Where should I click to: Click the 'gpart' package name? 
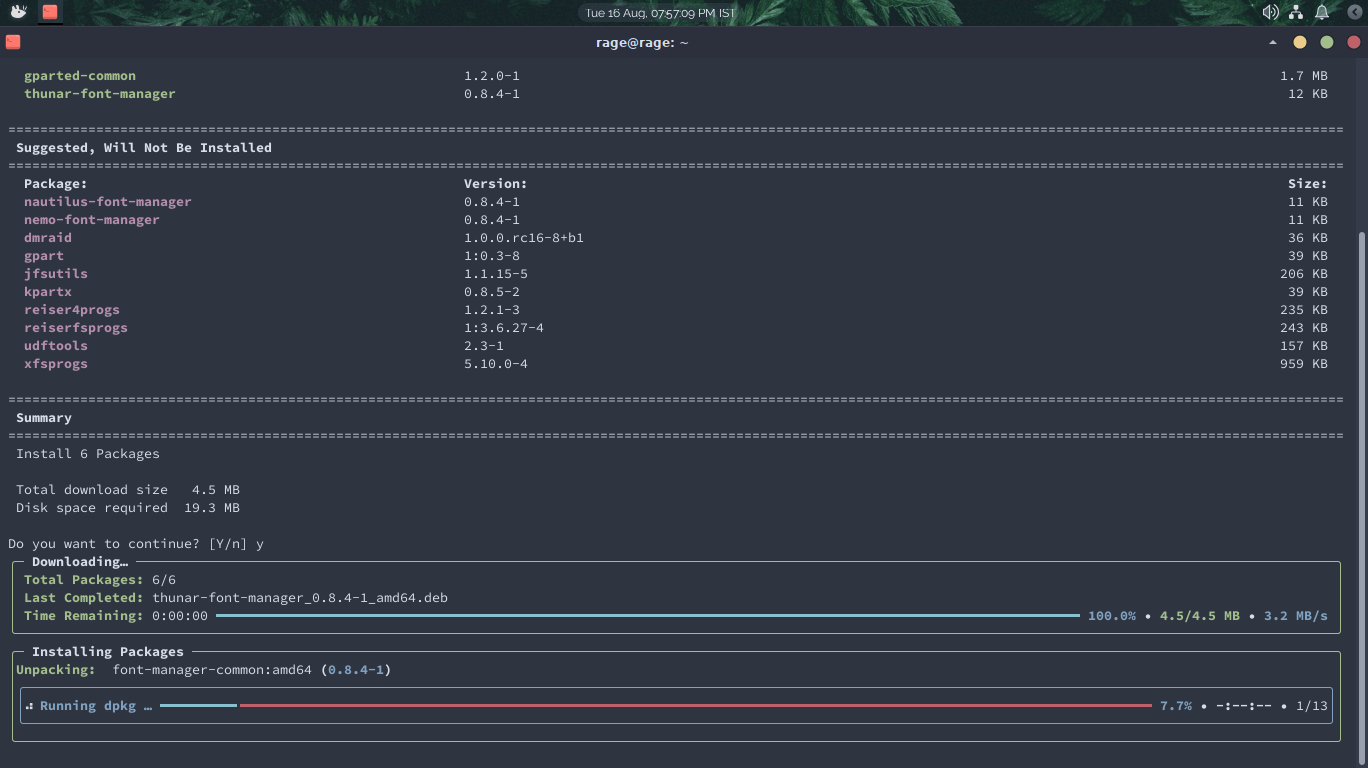[x=44, y=256]
